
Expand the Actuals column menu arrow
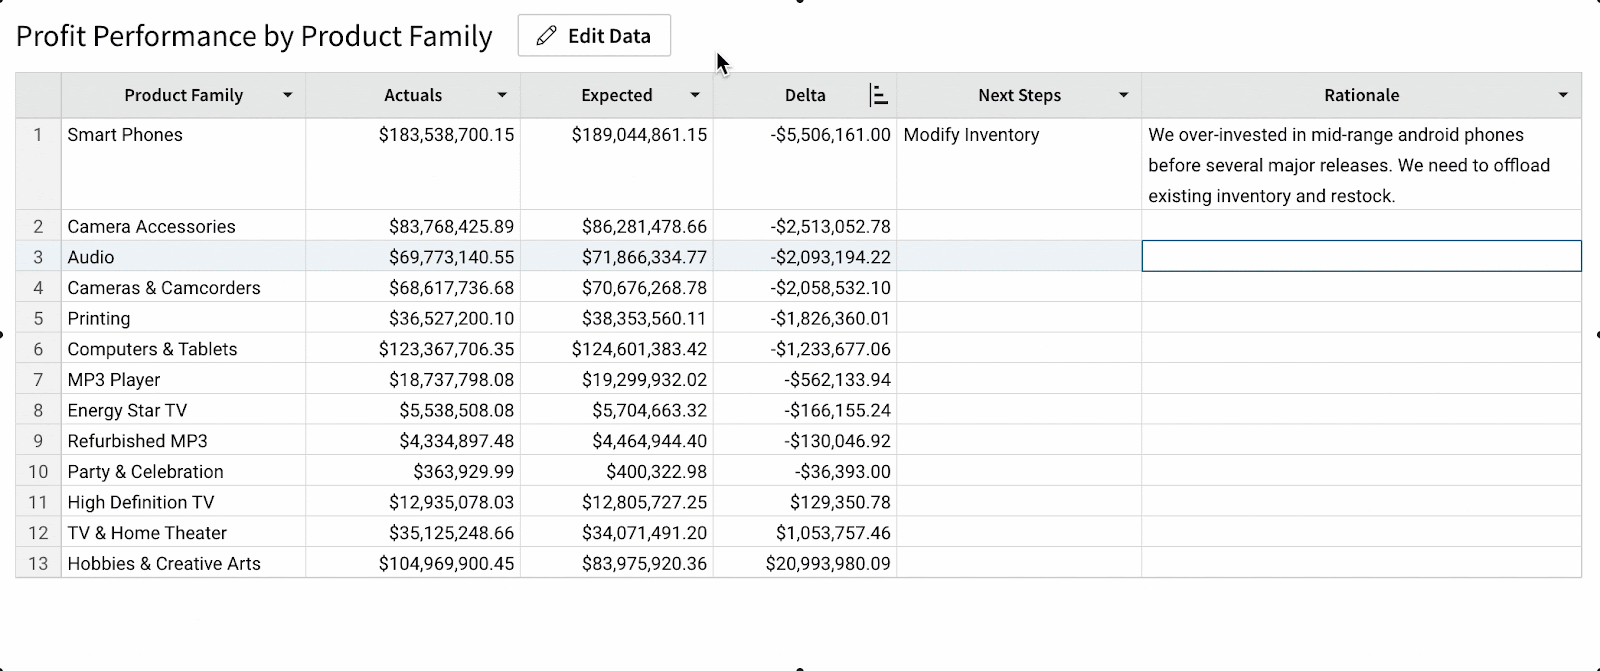coord(502,95)
